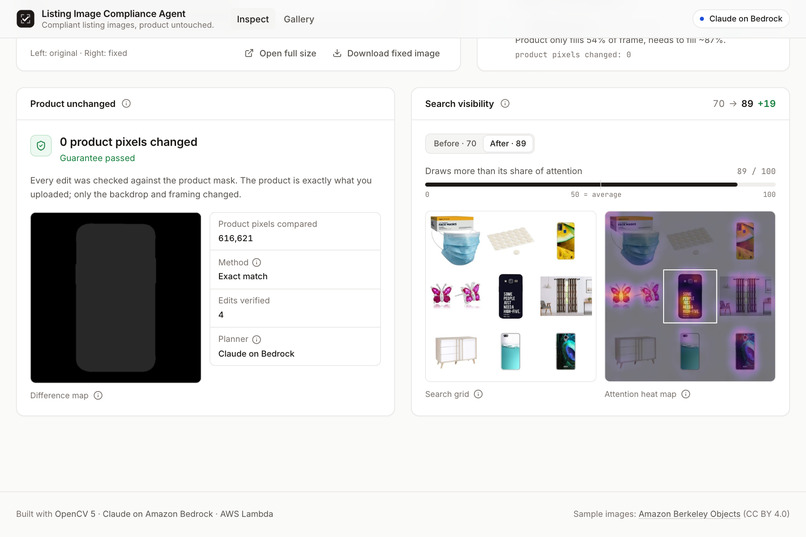Click the 89 / 100 score label
This screenshot has width=806, height=537.
(756, 171)
